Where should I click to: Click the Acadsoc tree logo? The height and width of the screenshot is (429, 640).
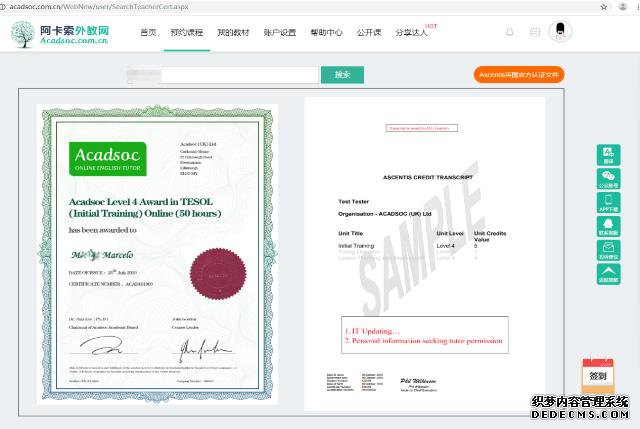tap(23, 34)
